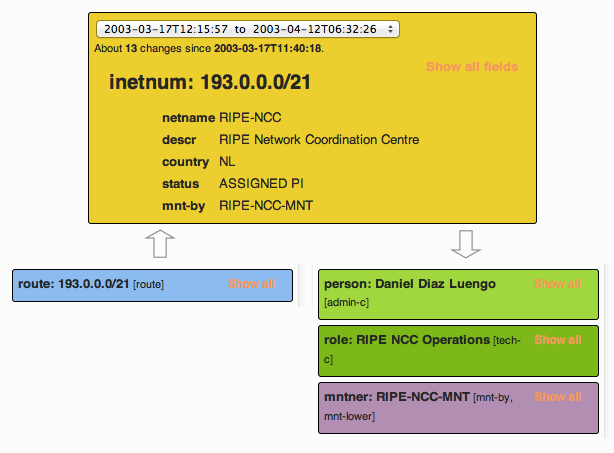Click the country field label
614x453 pixels.
(x=186, y=162)
